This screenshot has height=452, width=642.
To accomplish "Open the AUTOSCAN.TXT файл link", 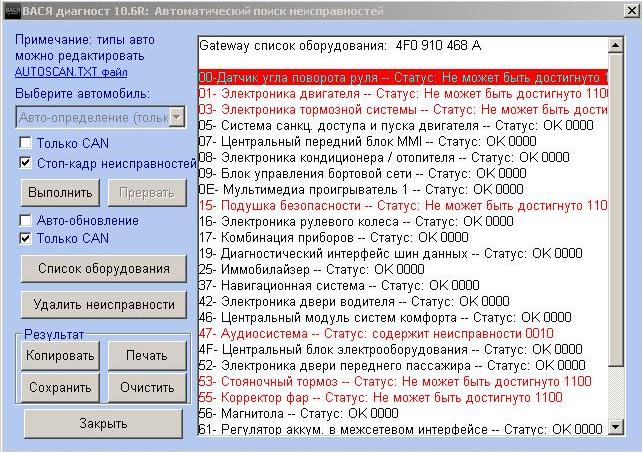I will tap(70, 72).
